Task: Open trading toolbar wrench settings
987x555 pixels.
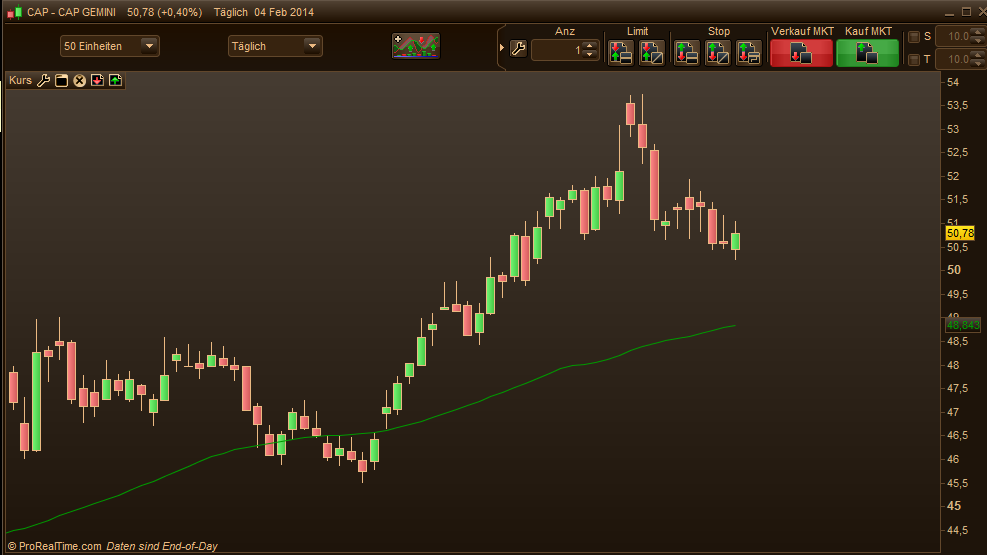Action: pyautogui.click(x=518, y=48)
